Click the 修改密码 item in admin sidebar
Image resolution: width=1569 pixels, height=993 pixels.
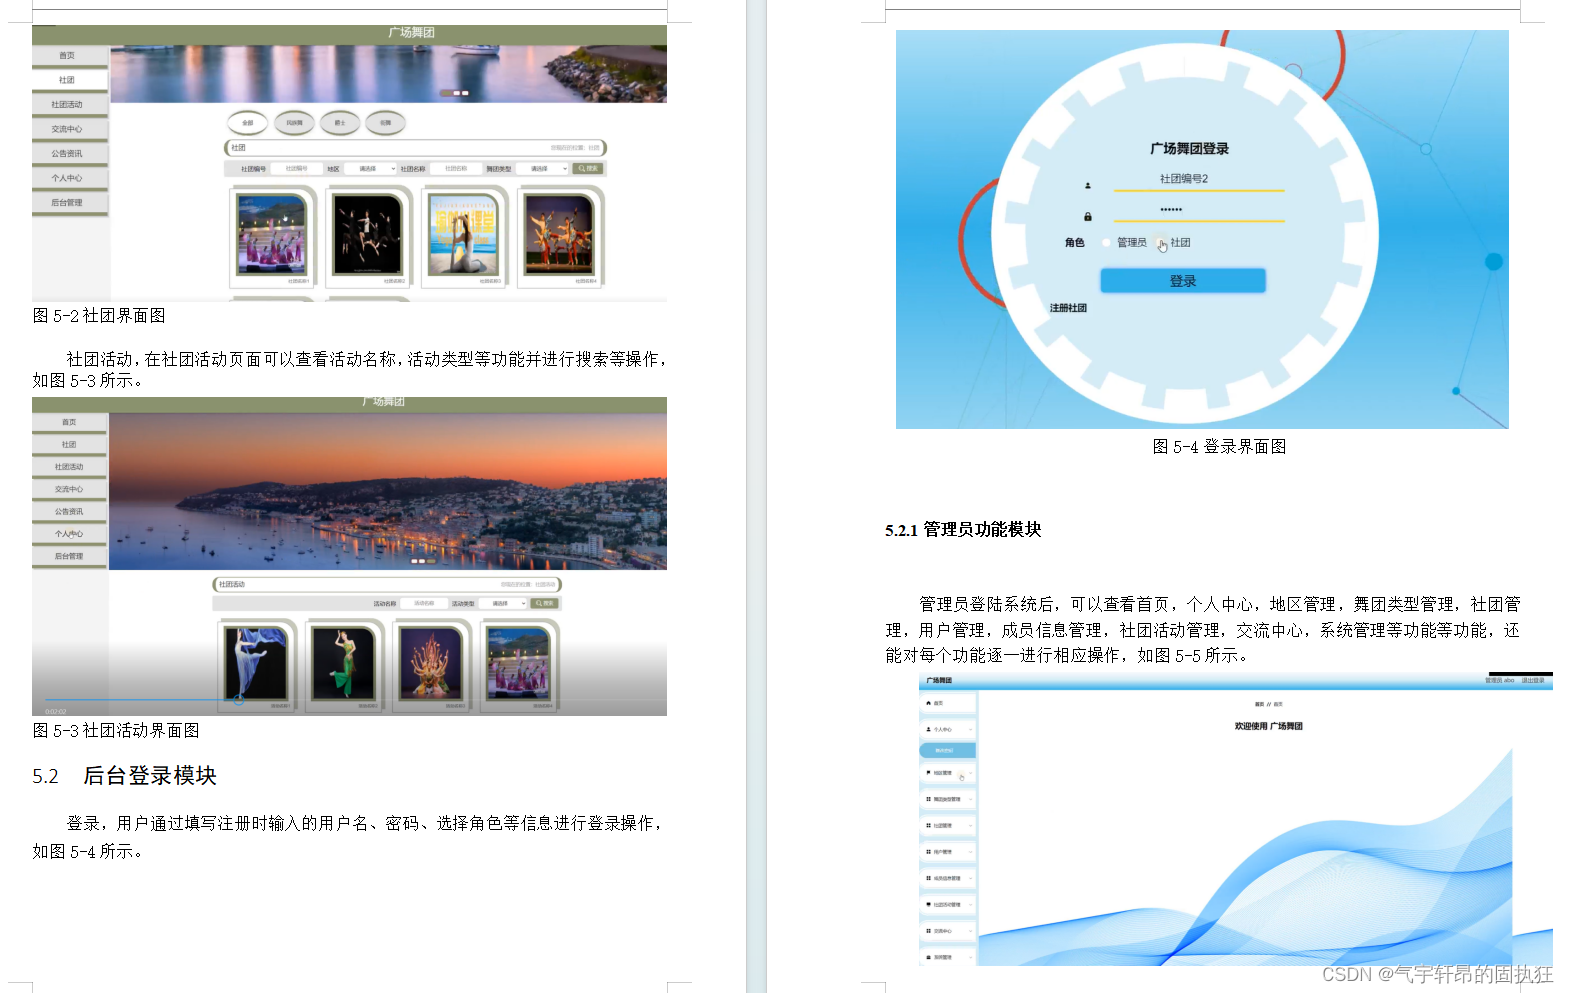coord(947,750)
